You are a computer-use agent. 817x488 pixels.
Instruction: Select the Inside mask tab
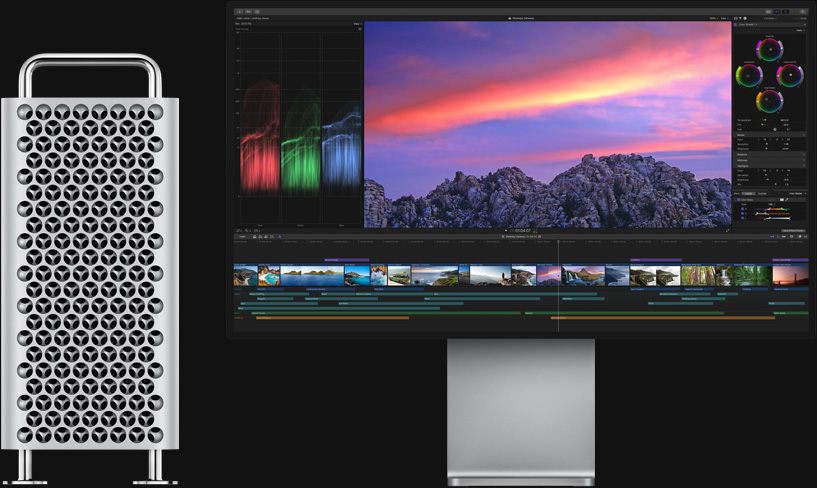[748, 193]
